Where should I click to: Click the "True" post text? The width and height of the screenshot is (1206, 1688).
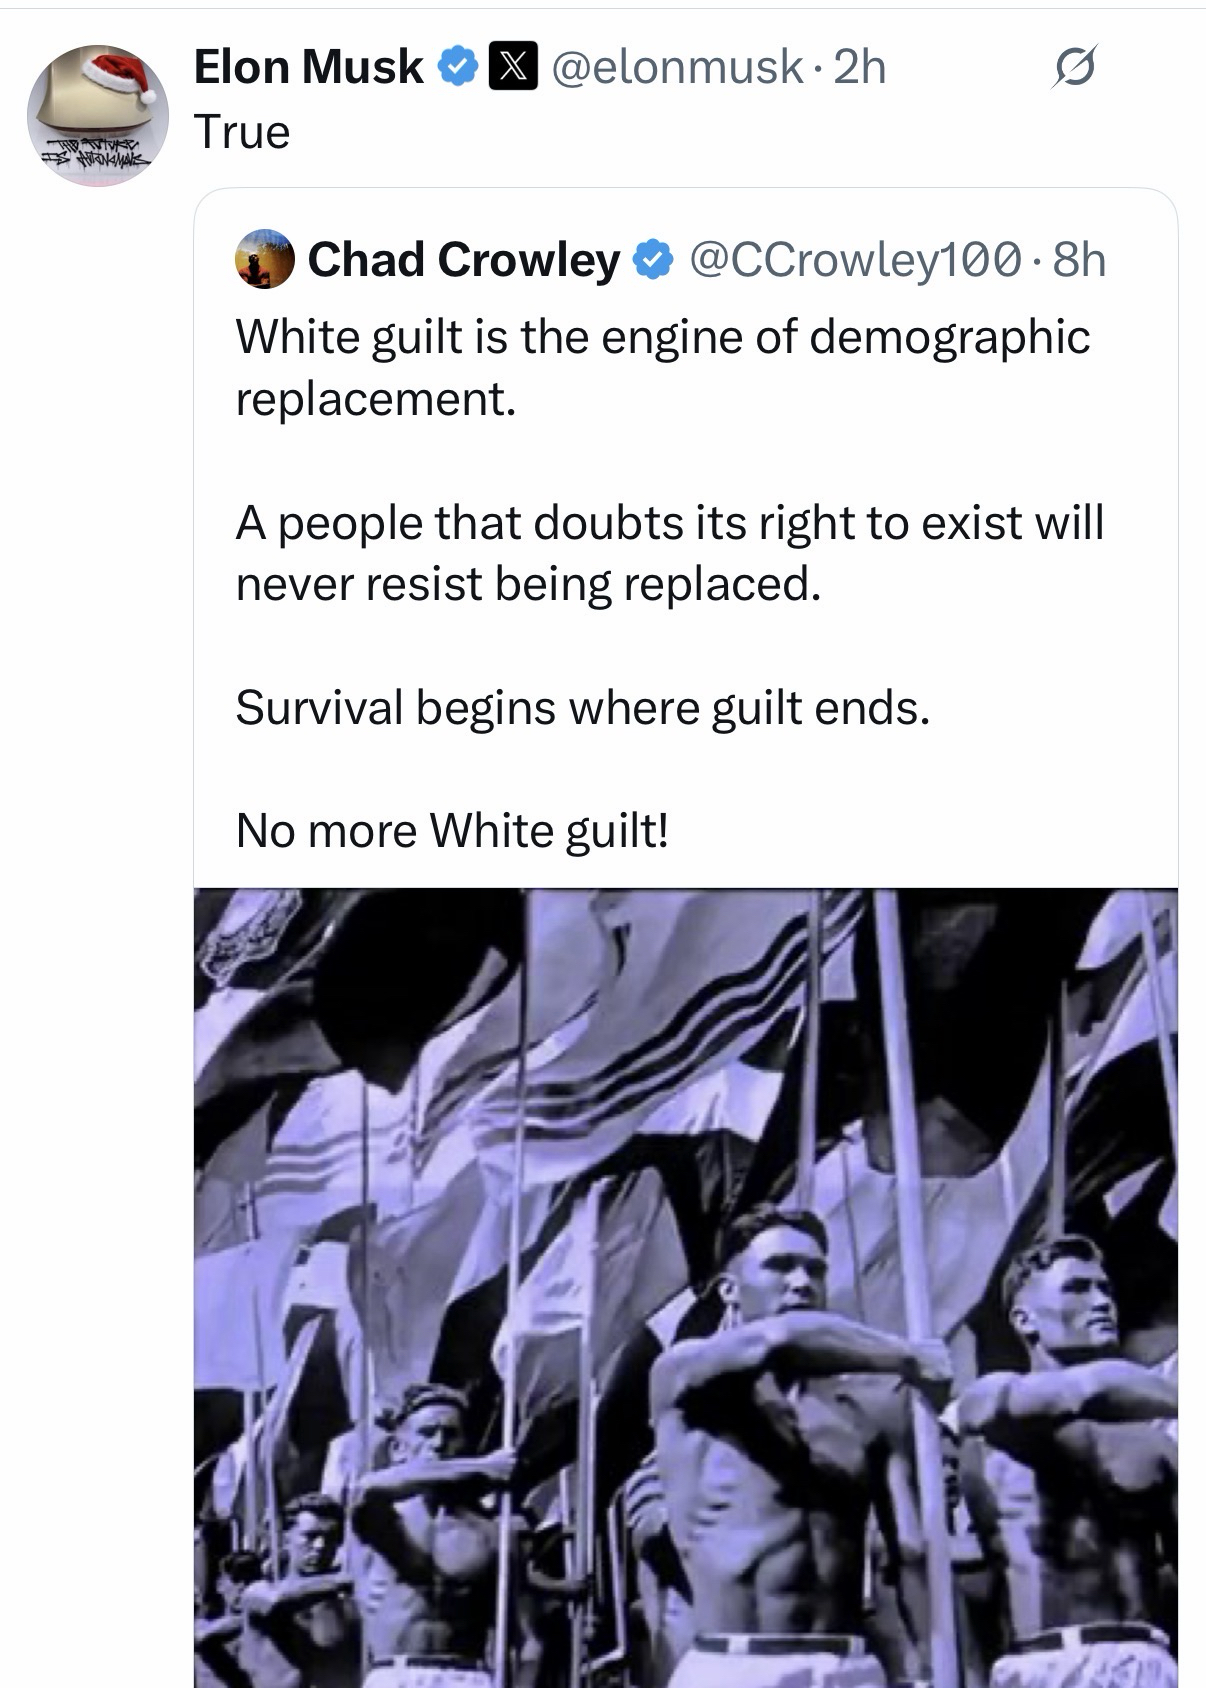[x=242, y=132]
